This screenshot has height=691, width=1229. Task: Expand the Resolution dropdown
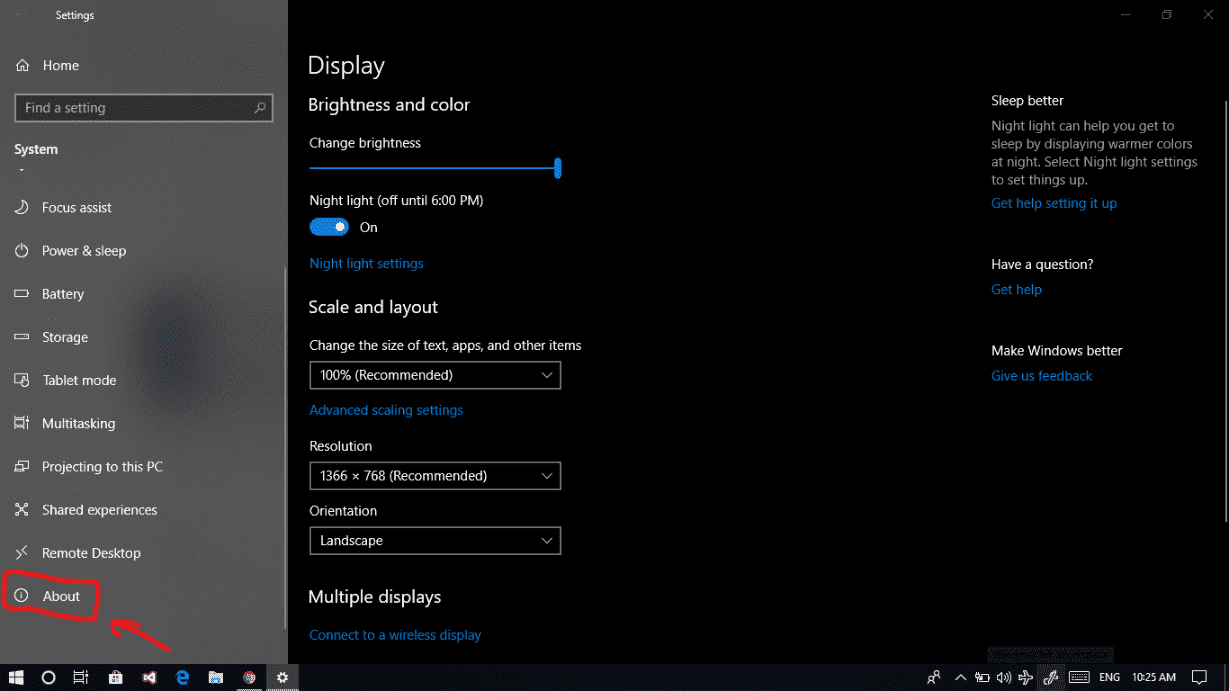(x=435, y=476)
